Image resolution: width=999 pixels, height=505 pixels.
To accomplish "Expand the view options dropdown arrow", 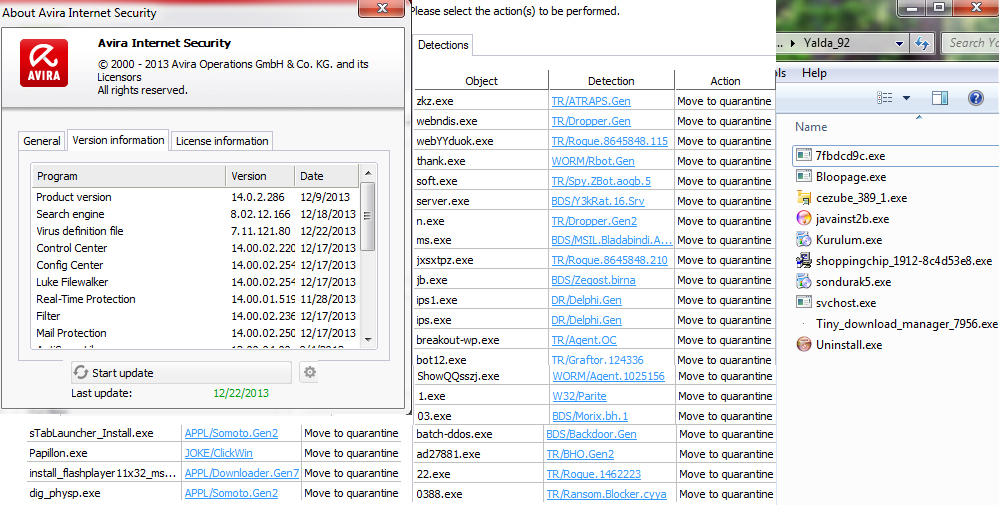I will coord(906,98).
